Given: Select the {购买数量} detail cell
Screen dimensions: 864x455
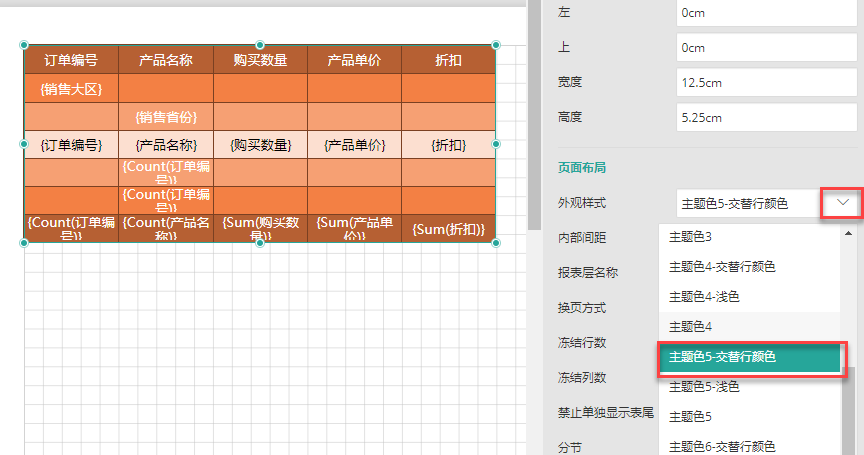Looking at the screenshot, I should pyautogui.click(x=260, y=145).
